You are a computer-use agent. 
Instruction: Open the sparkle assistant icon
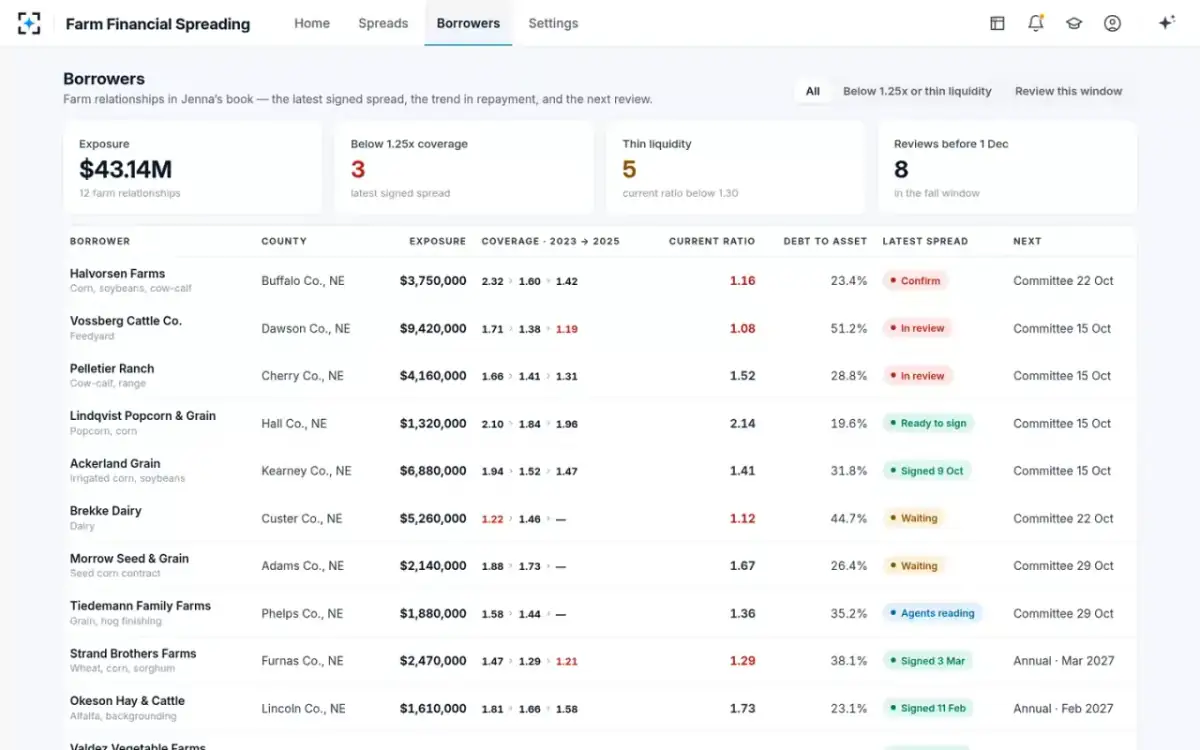coord(1166,23)
